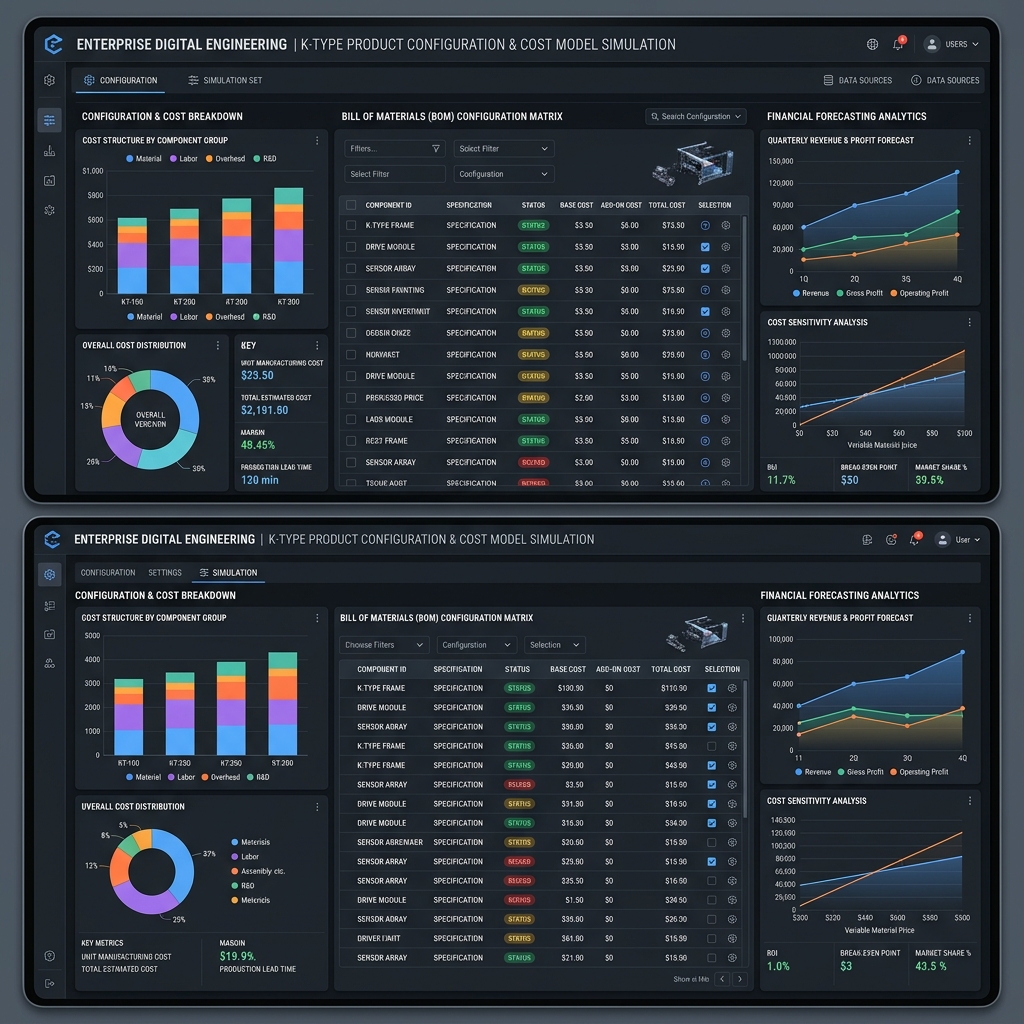
Task: Switch to the SIMULATION SET tab
Action: click(x=225, y=80)
